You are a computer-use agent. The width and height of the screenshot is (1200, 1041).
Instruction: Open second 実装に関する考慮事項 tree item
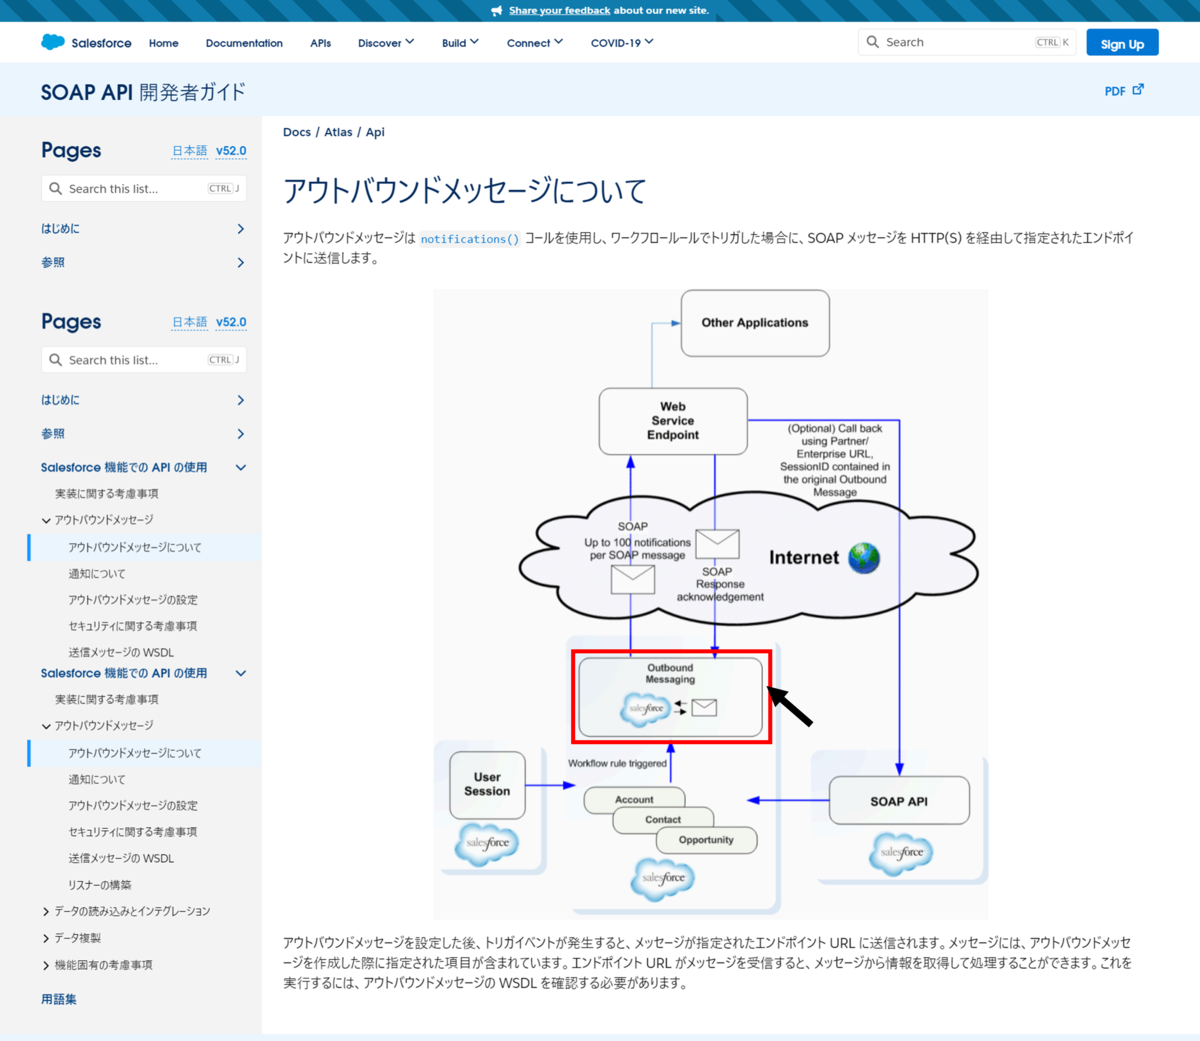tap(107, 700)
